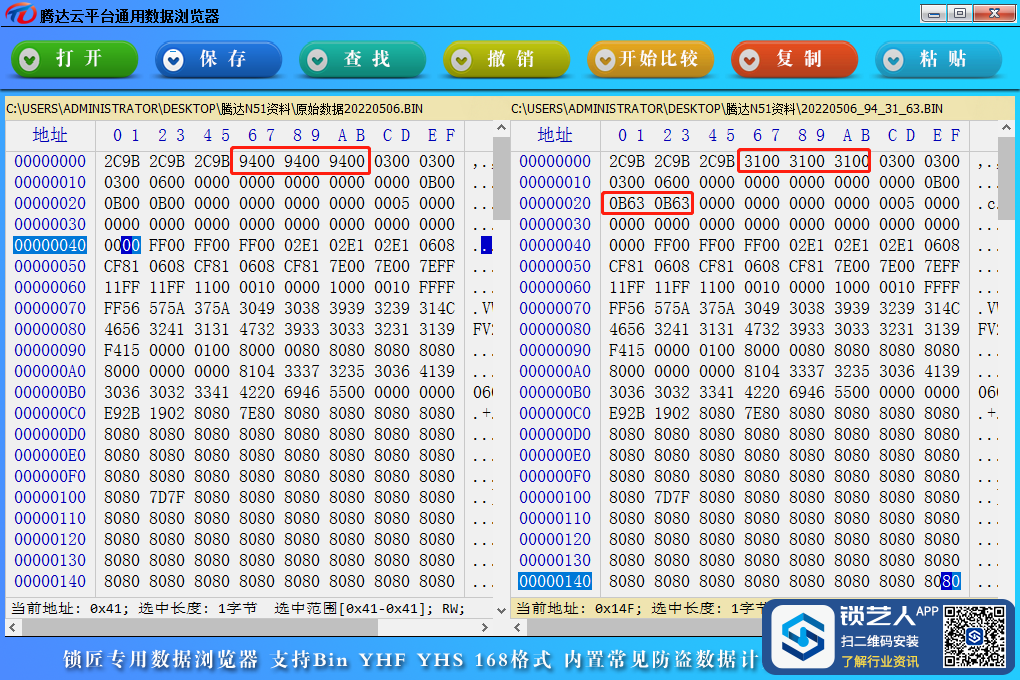Click left arrow of right panel horizontal scrollbar
The width and height of the screenshot is (1020, 680).
click(517, 627)
